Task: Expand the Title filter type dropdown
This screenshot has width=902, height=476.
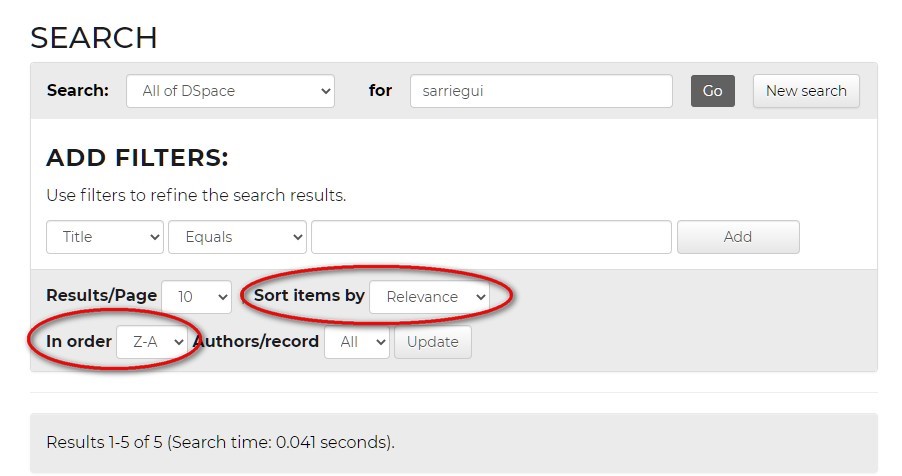Action: (x=105, y=237)
